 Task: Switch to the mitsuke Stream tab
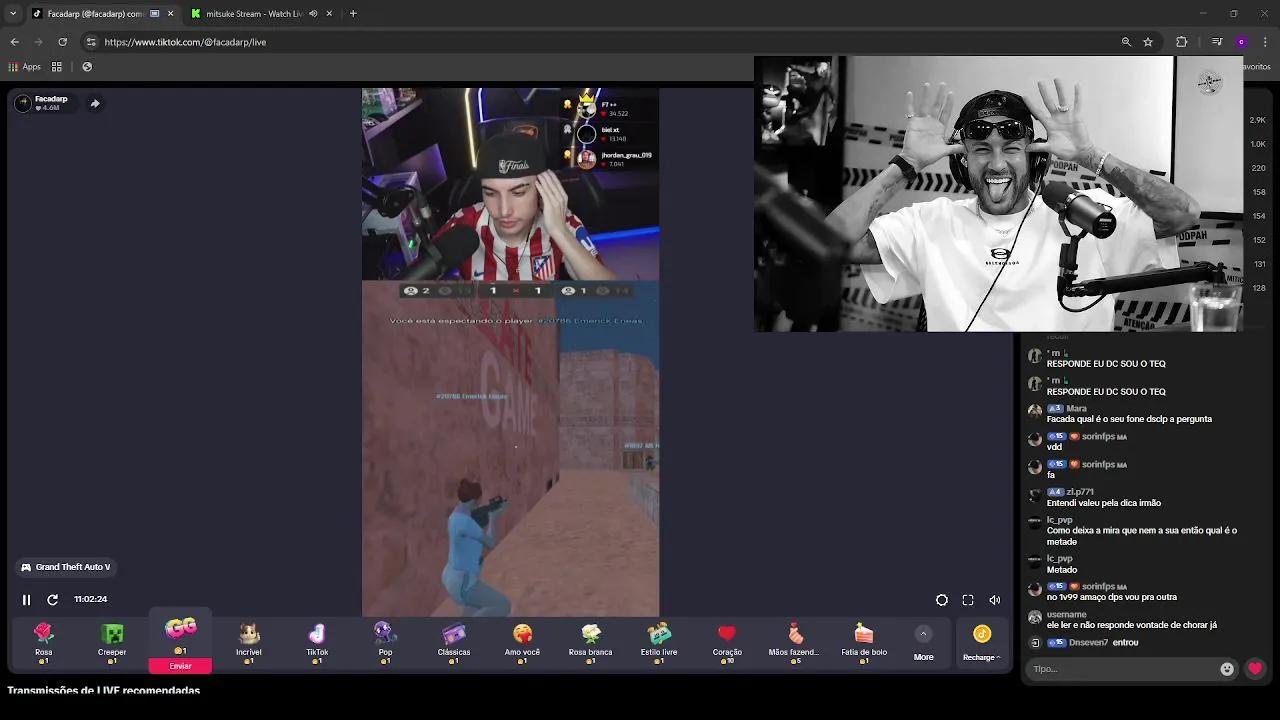255,14
